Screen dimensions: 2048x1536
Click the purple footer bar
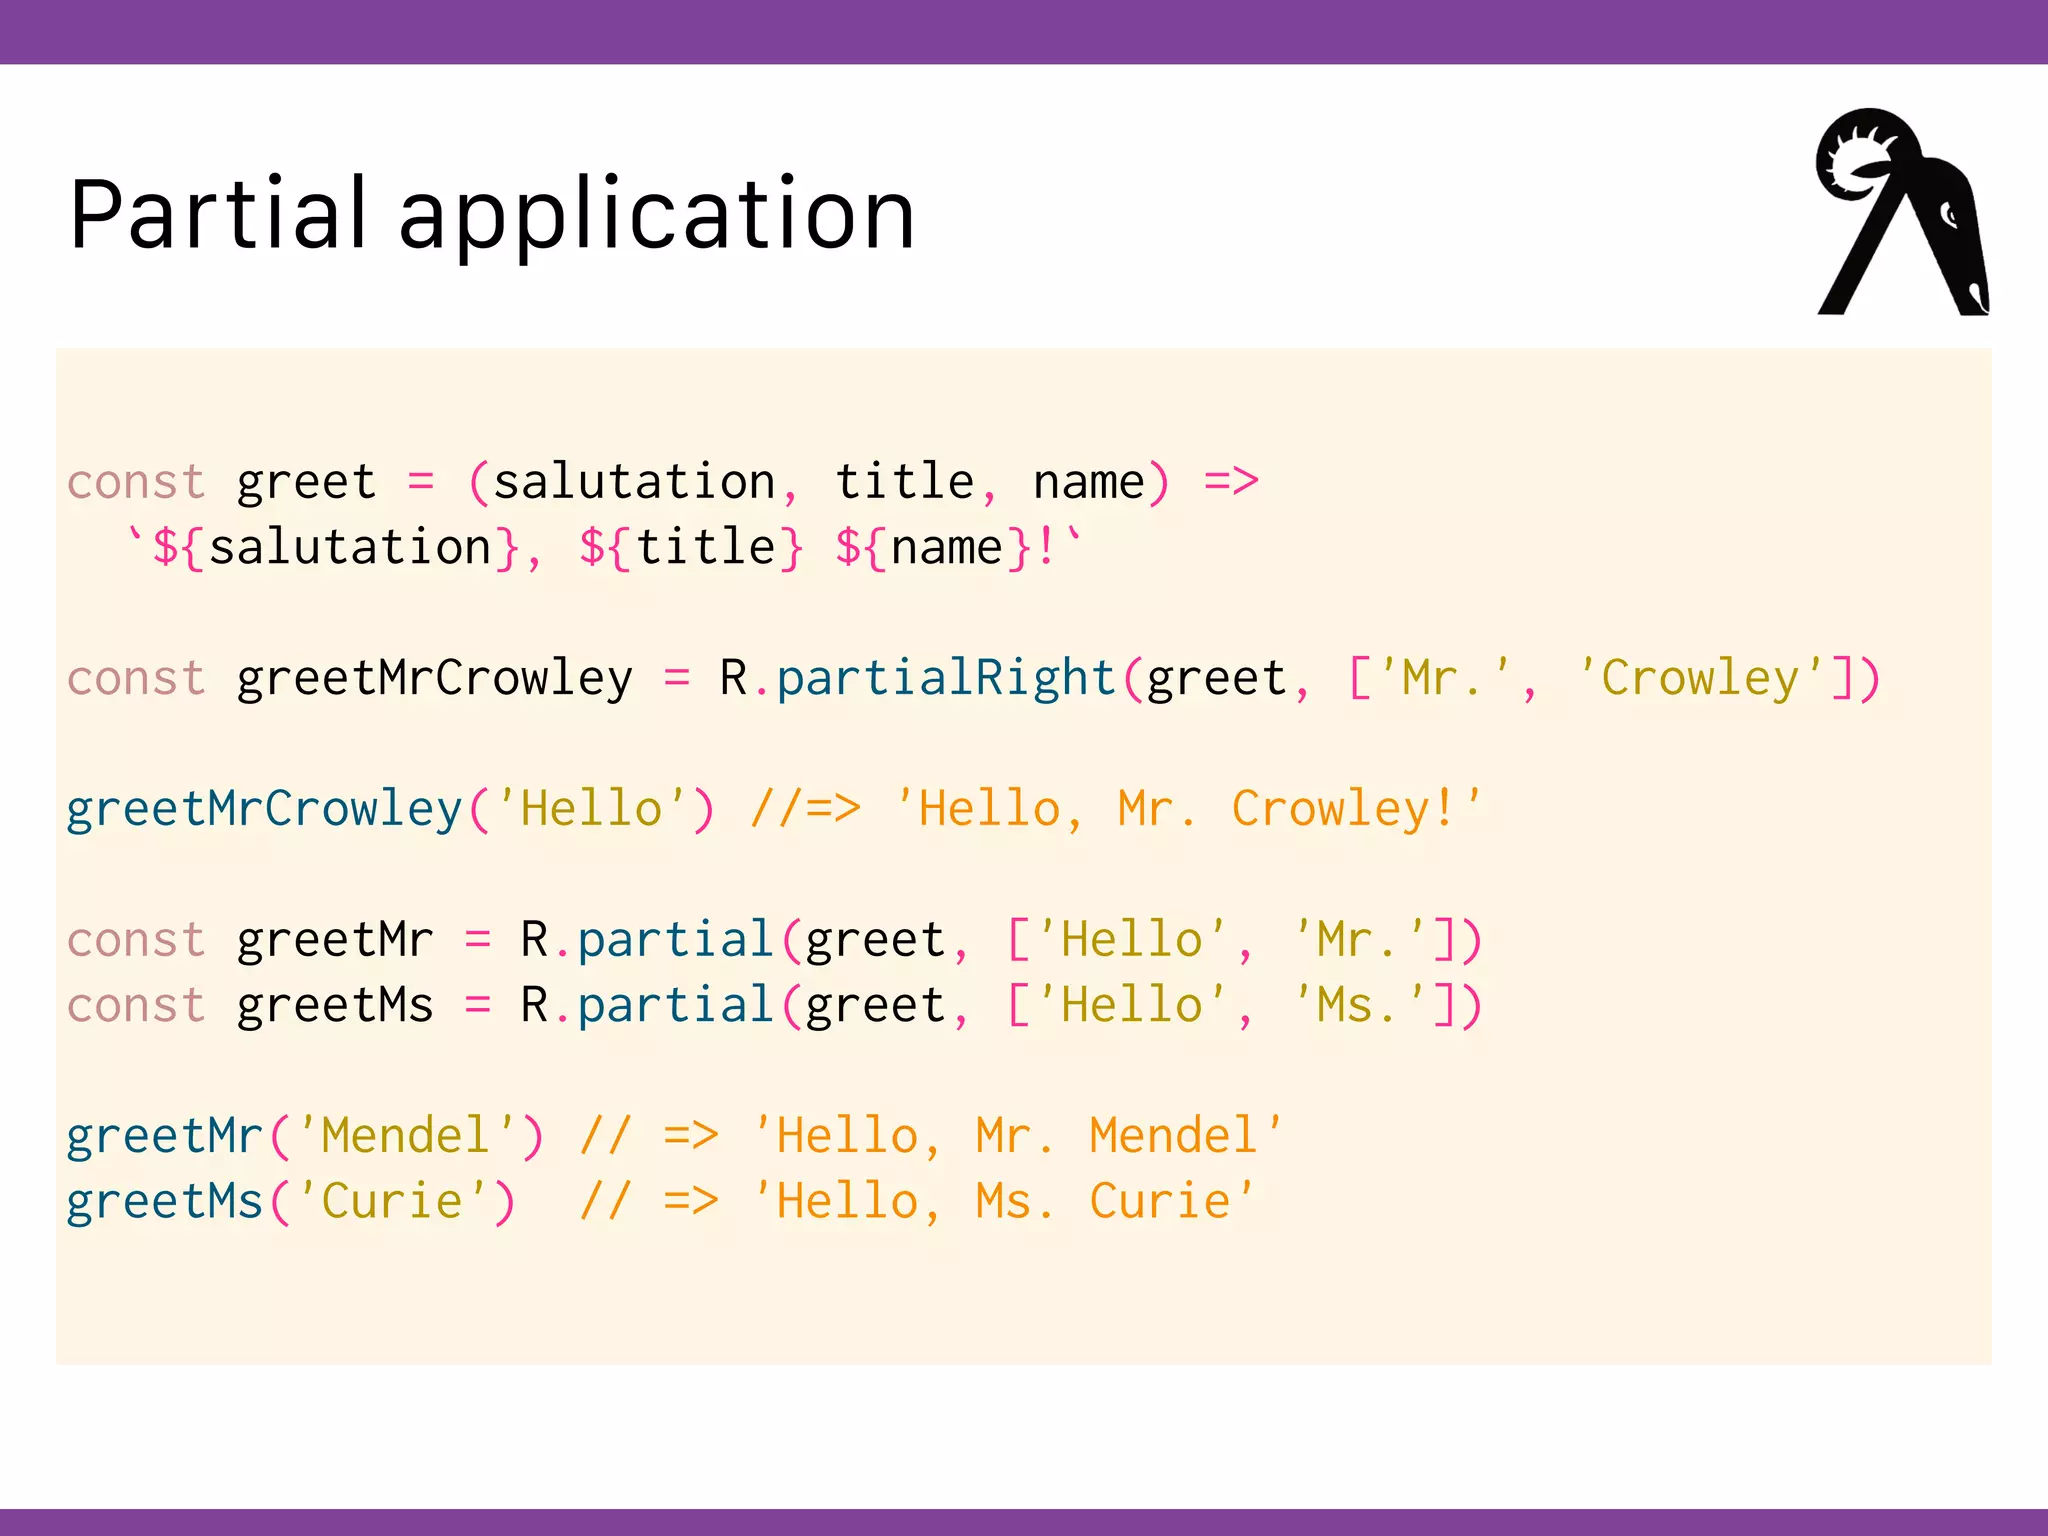click(1024, 1521)
